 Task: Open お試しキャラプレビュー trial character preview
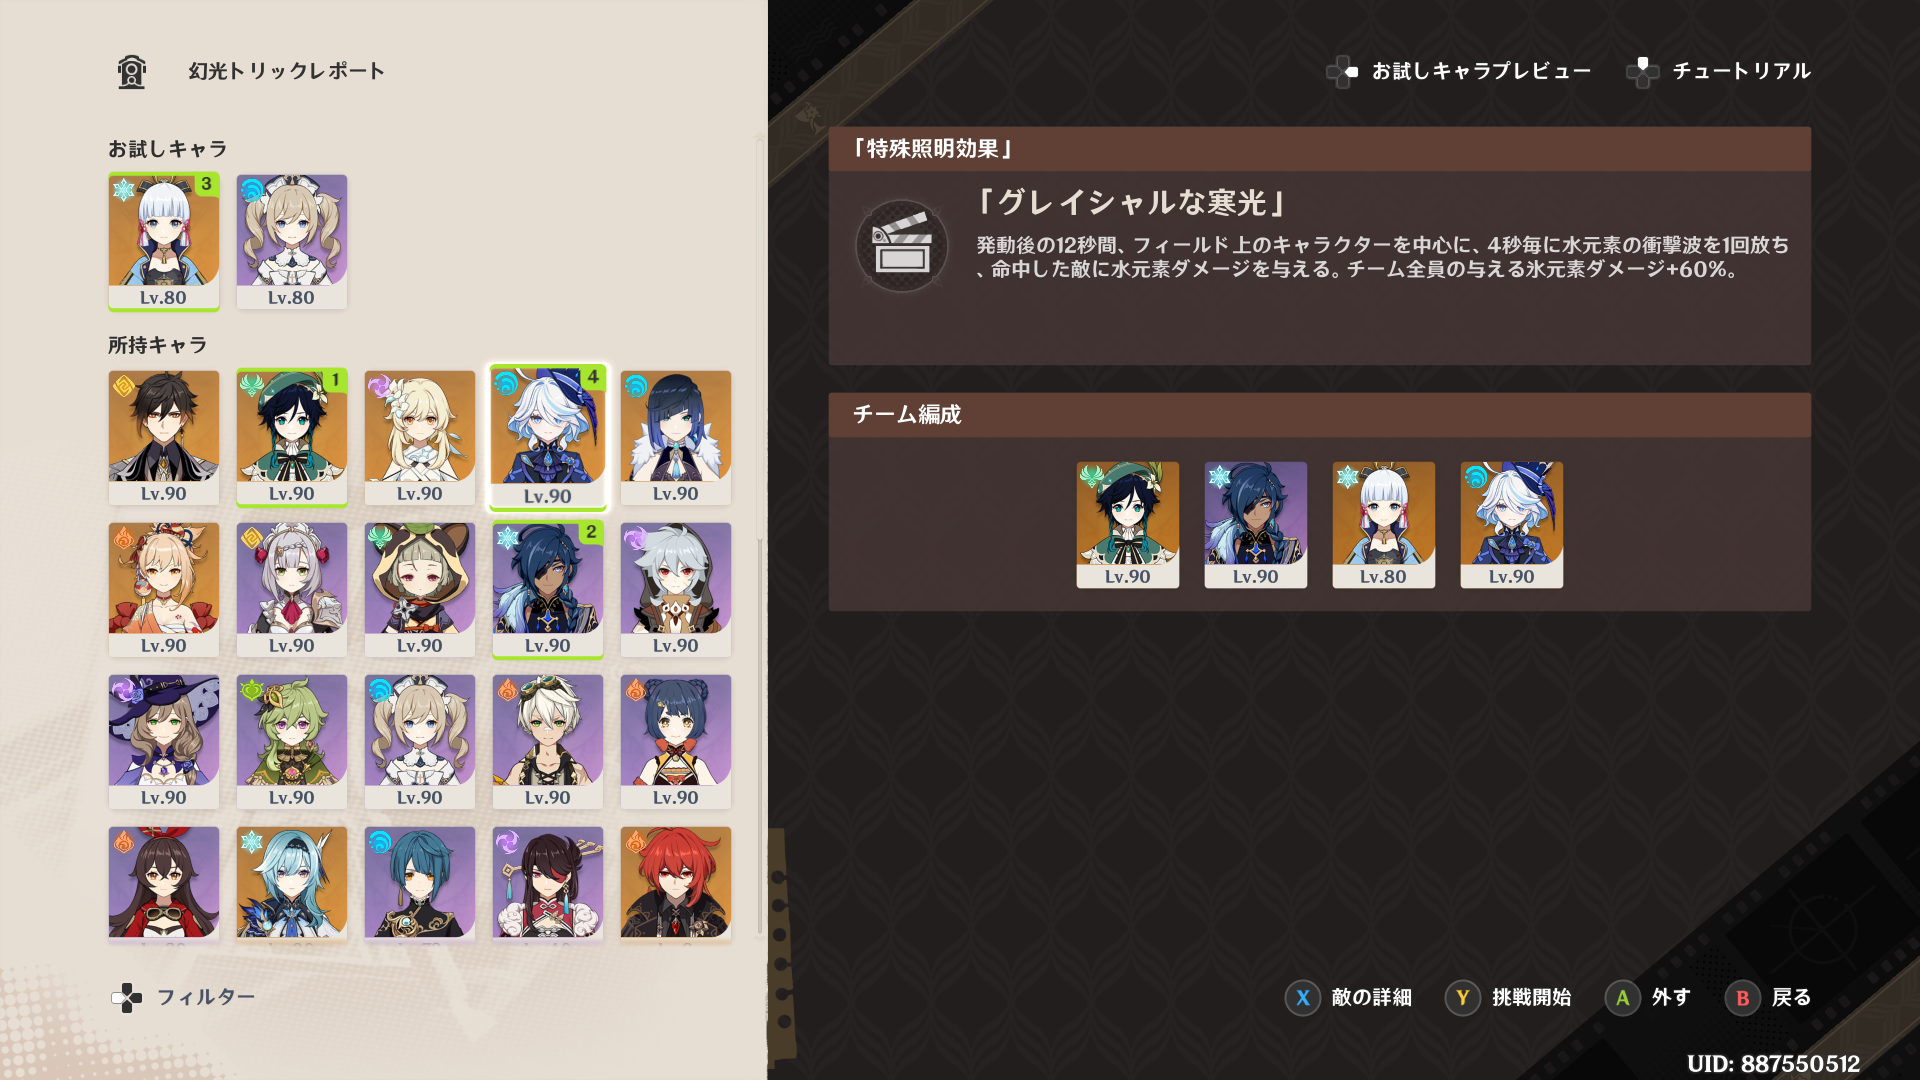1481,71
